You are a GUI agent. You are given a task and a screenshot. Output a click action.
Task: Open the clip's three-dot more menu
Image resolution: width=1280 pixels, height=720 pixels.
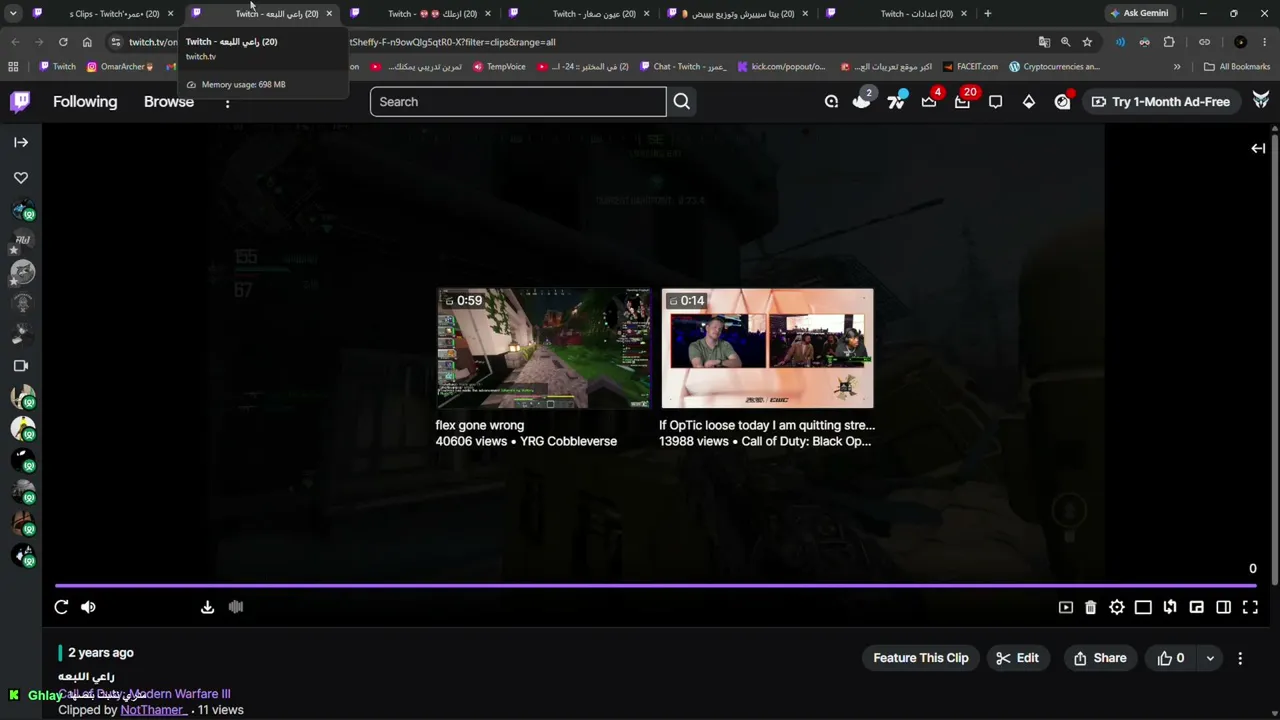(x=1240, y=658)
